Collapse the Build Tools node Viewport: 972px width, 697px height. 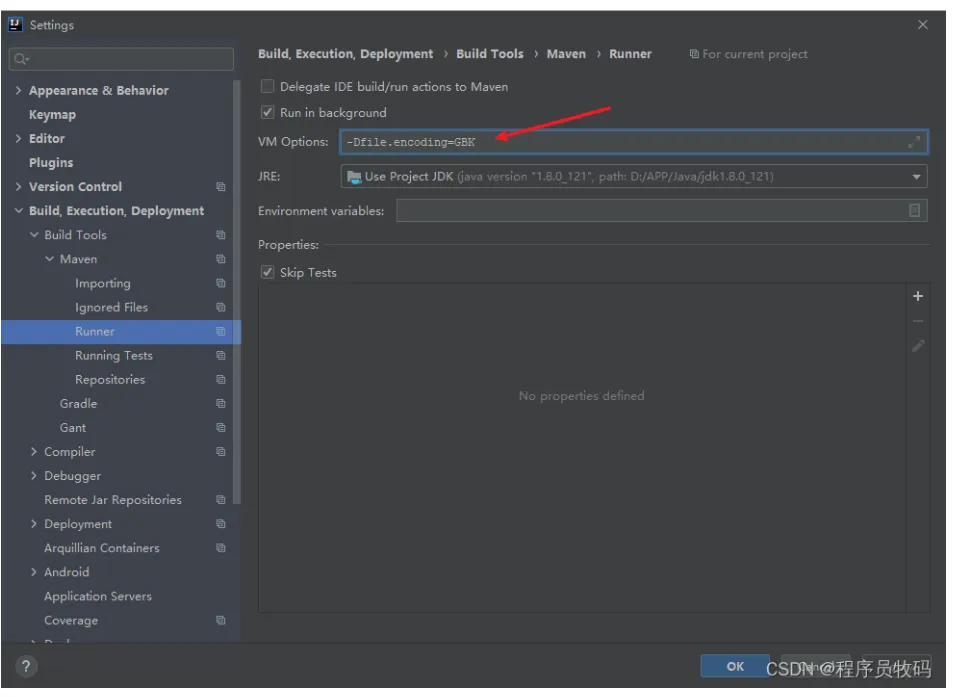tap(33, 235)
